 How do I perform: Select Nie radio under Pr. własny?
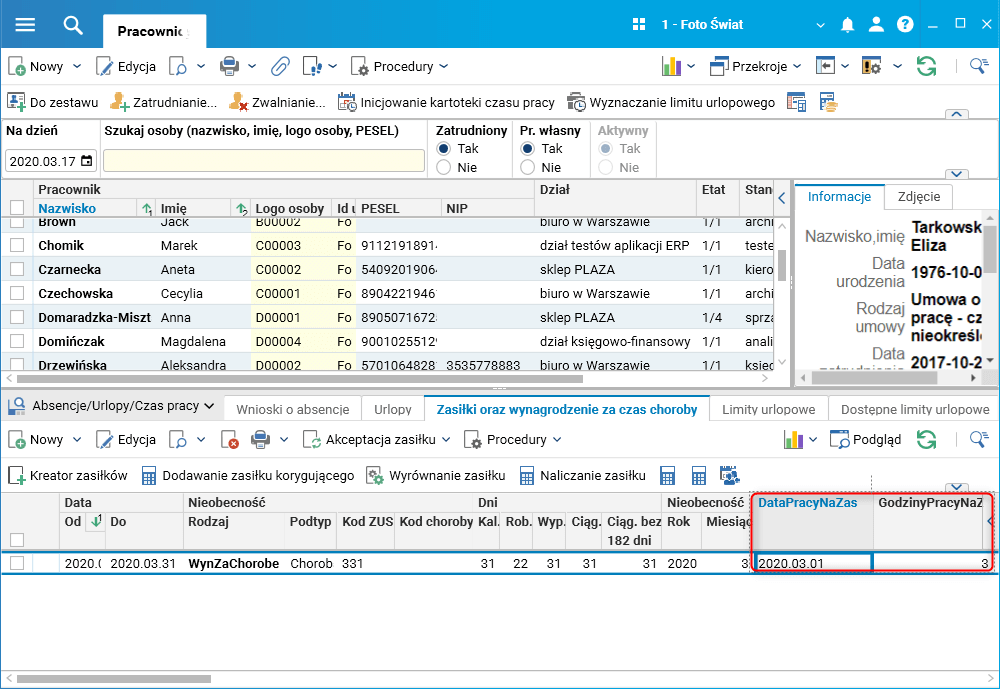click(528, 167)
